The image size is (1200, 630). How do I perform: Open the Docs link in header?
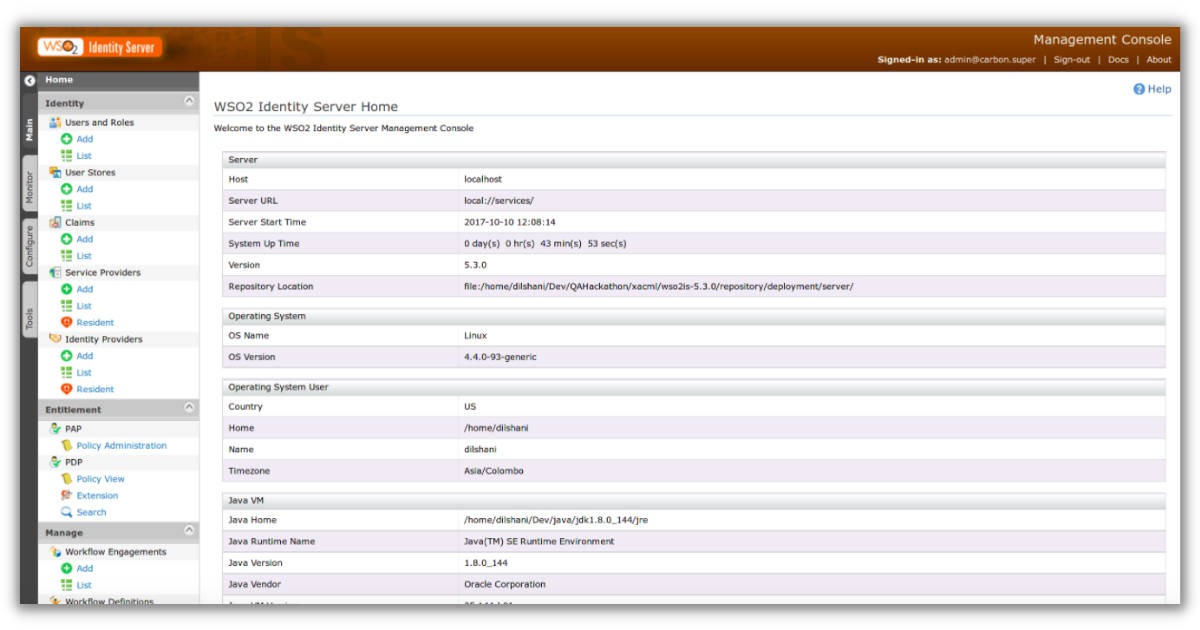1118,60
